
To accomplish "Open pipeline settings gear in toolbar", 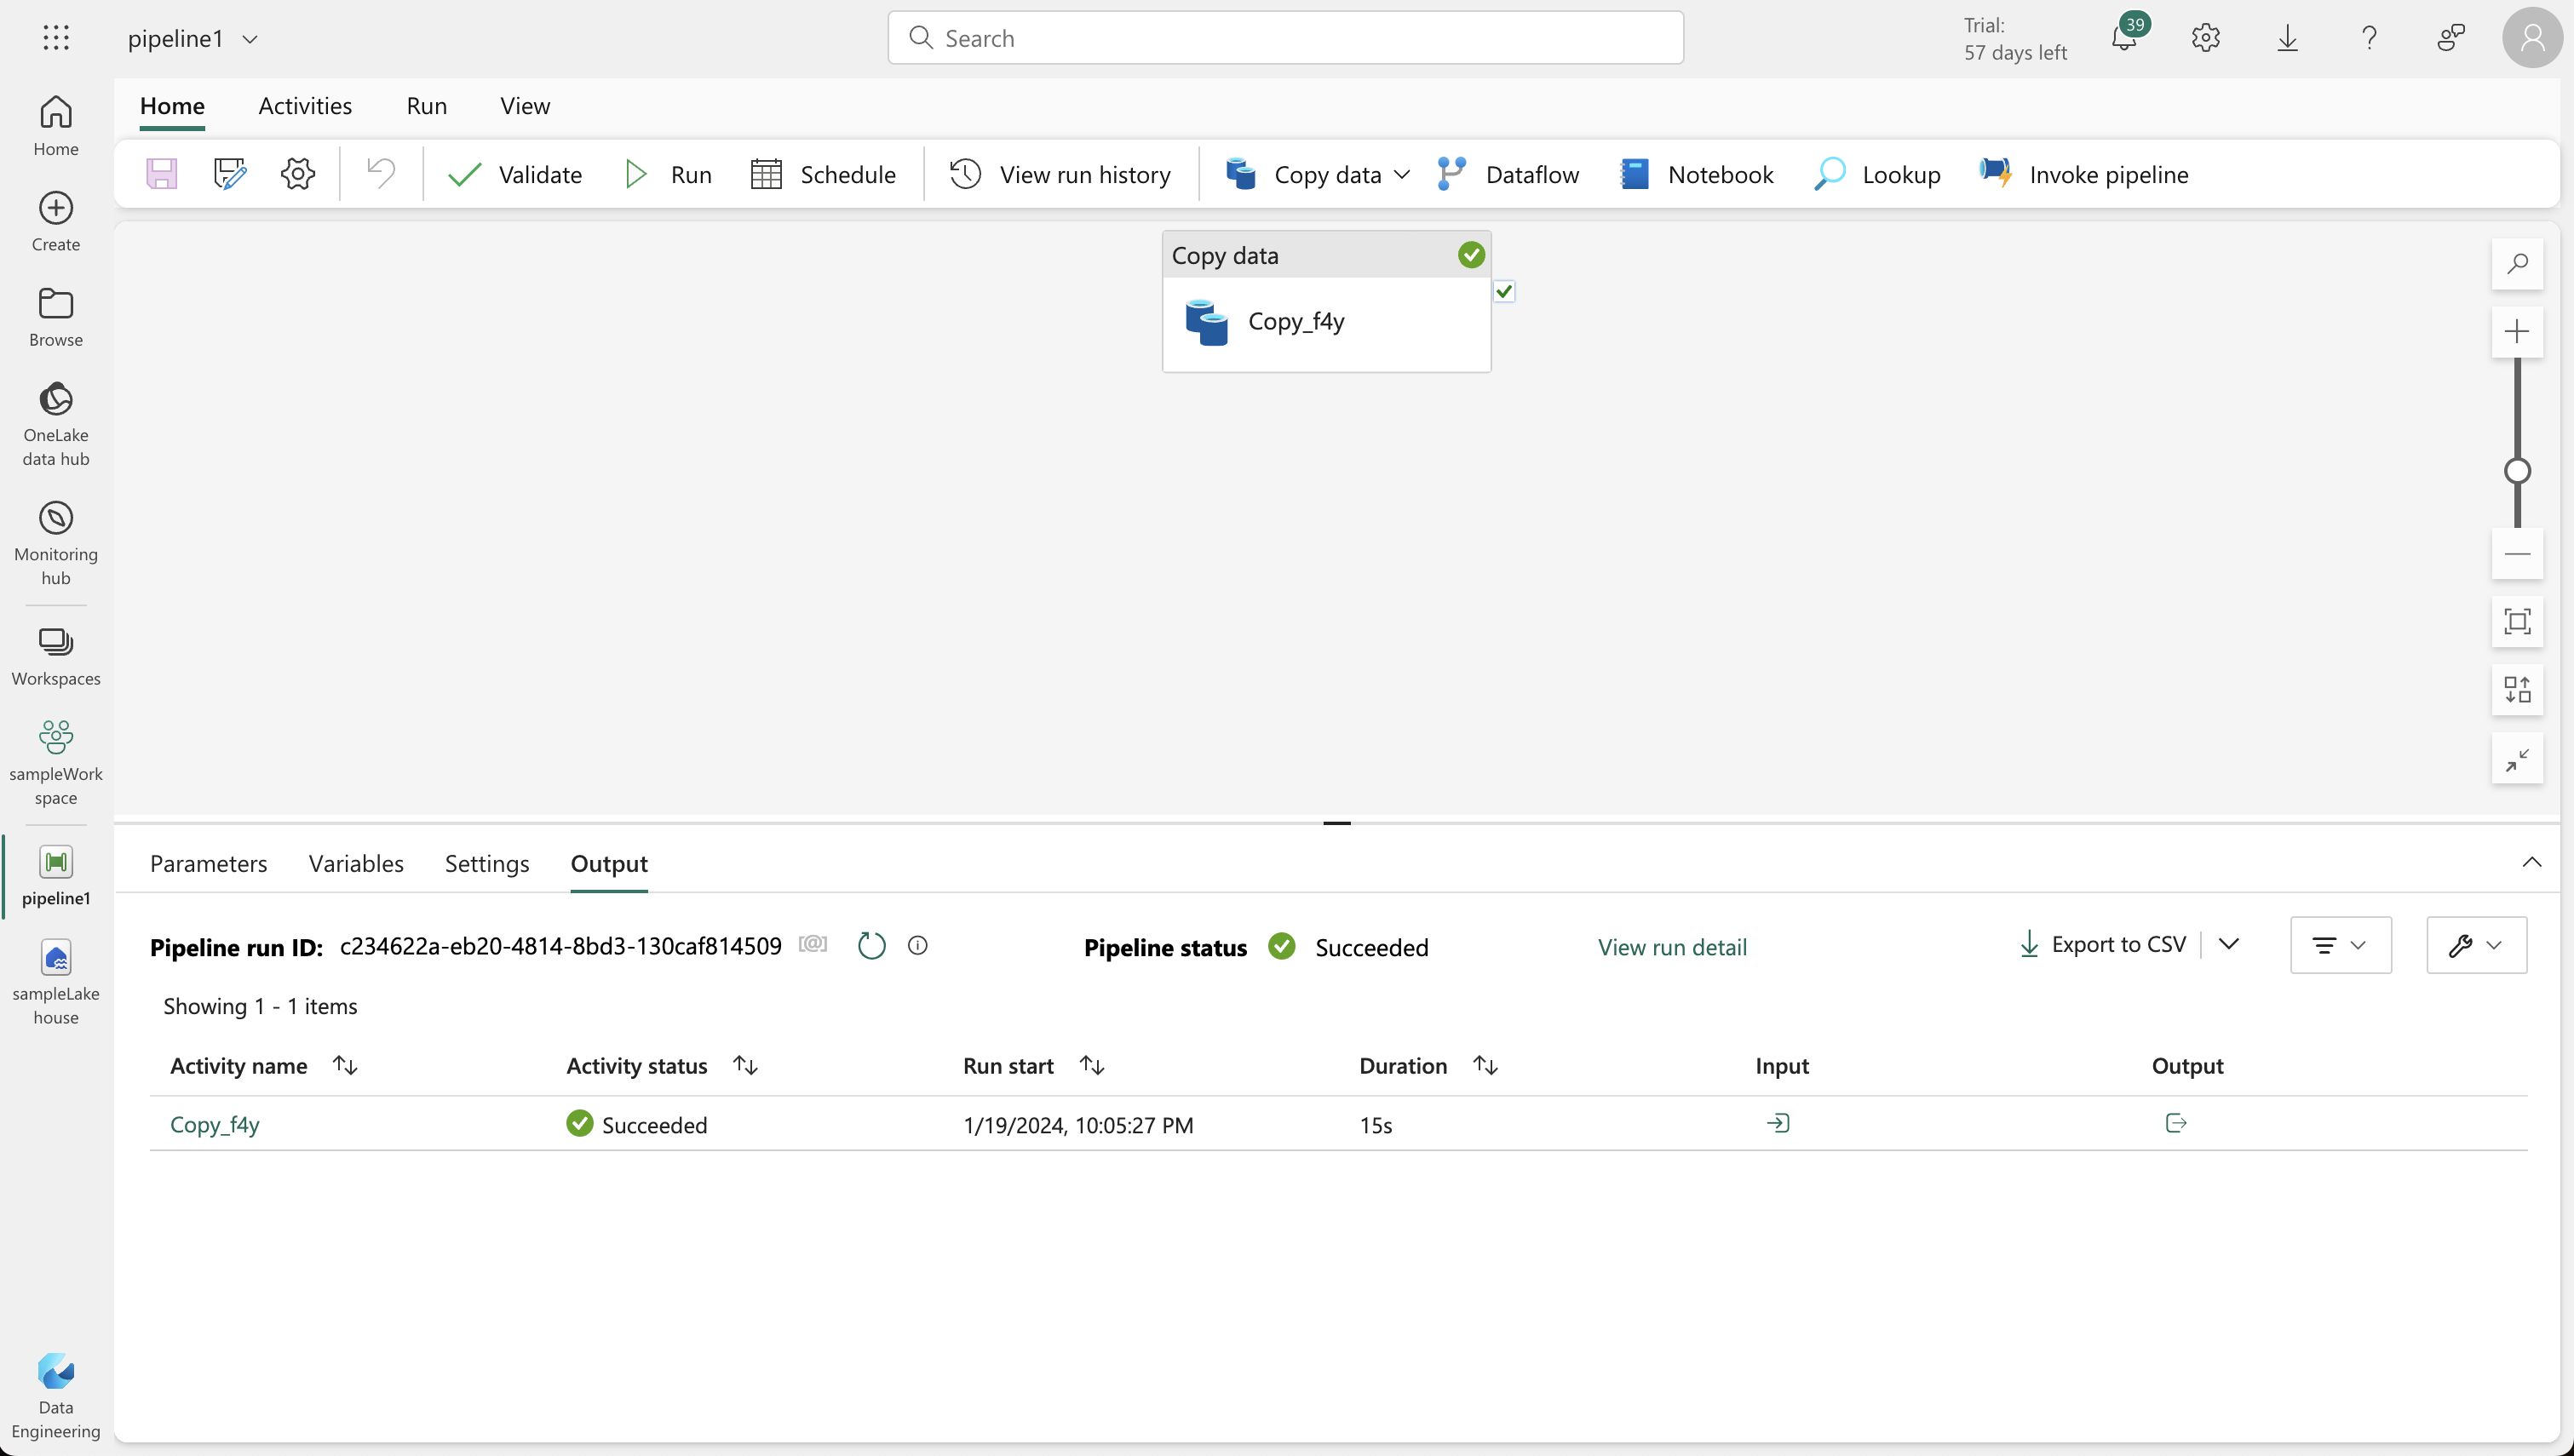I will click(298, 174).
